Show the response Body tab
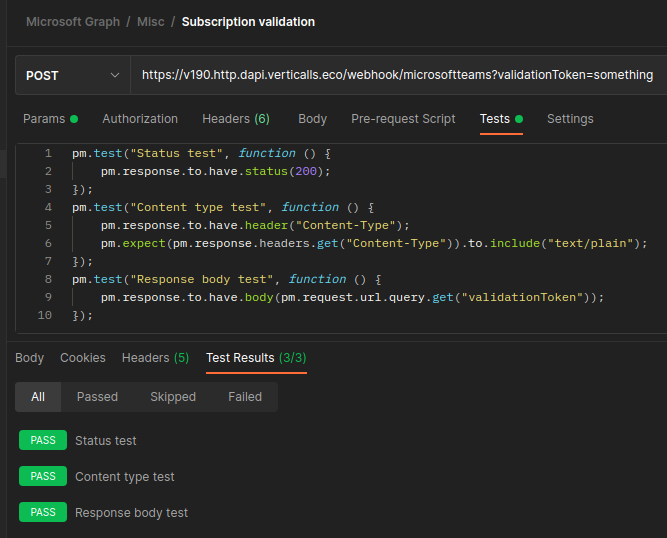667x538 pixels. 30,358
